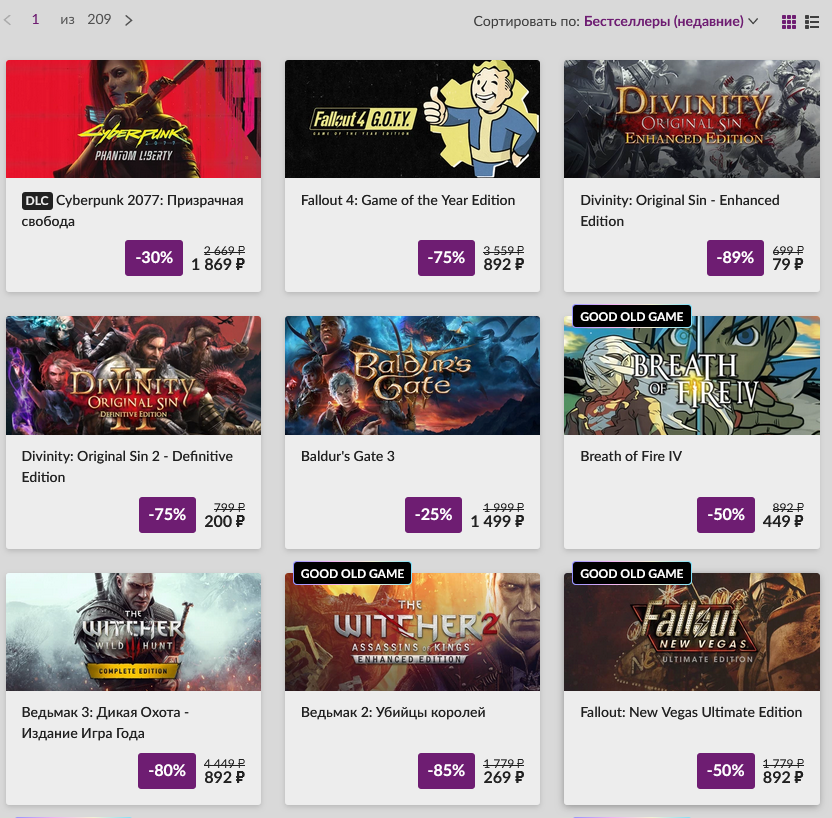The image size is (832, 818).
Task: Open Fallout 4: Game of the Year Edition title
Action: click(408, 200)
